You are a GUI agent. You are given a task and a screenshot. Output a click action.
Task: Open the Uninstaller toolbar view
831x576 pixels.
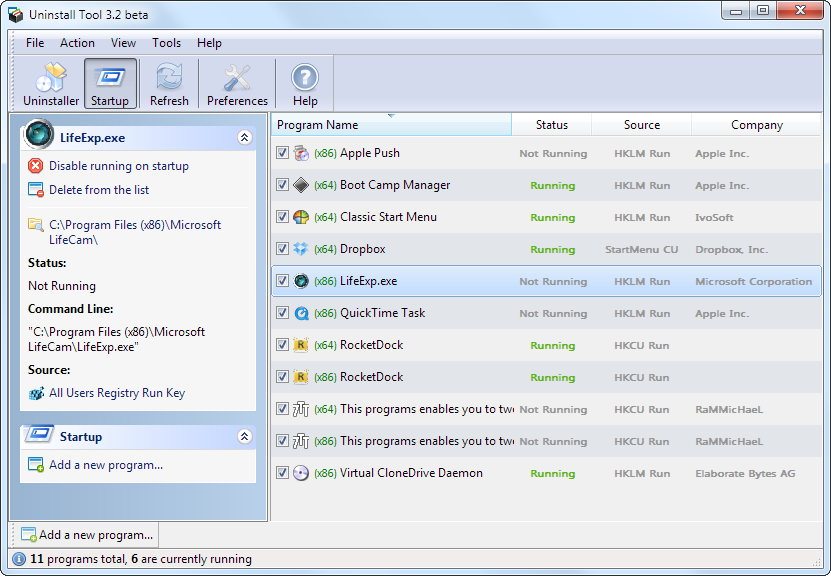tap(51, 84)
